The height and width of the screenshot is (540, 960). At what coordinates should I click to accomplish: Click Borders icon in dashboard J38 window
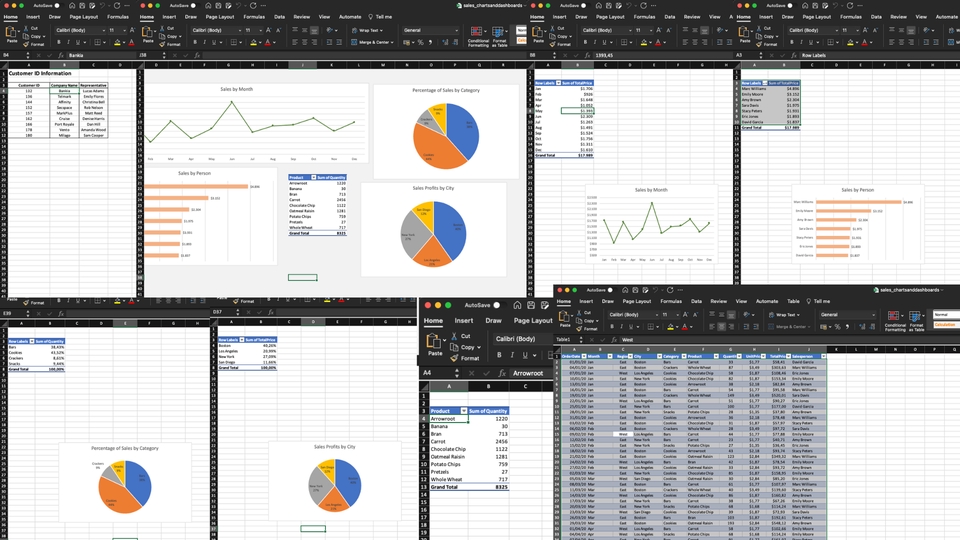234,42
